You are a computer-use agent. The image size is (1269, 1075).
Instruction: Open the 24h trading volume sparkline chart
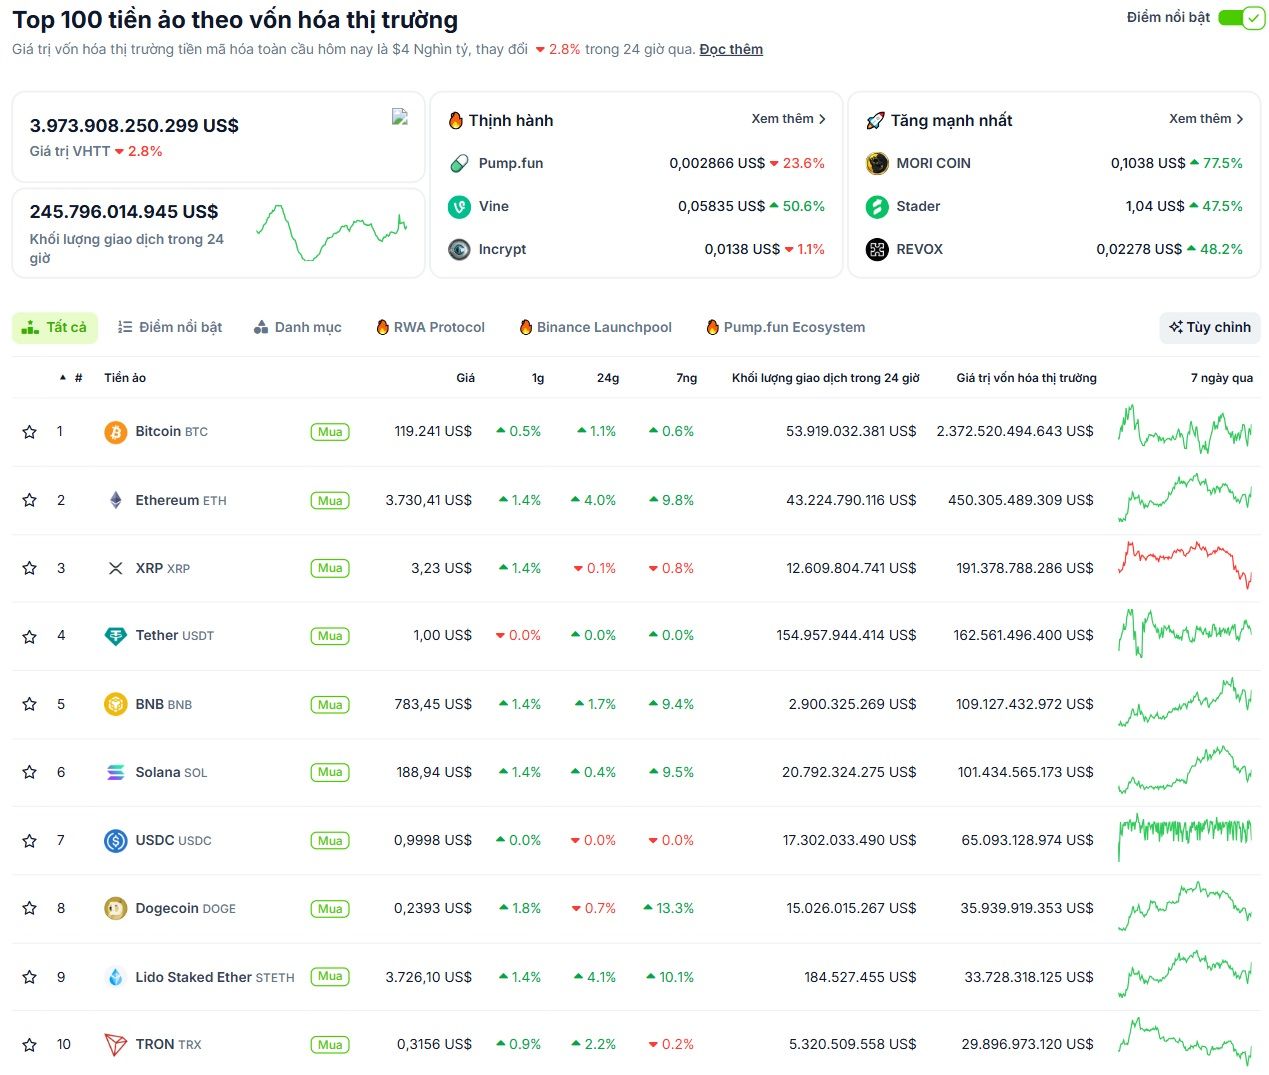point(331,232)
